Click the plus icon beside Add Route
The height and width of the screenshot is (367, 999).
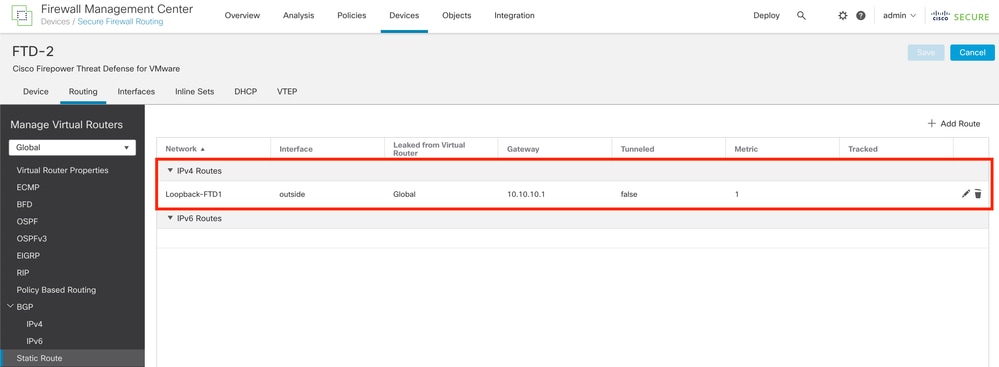931,124
